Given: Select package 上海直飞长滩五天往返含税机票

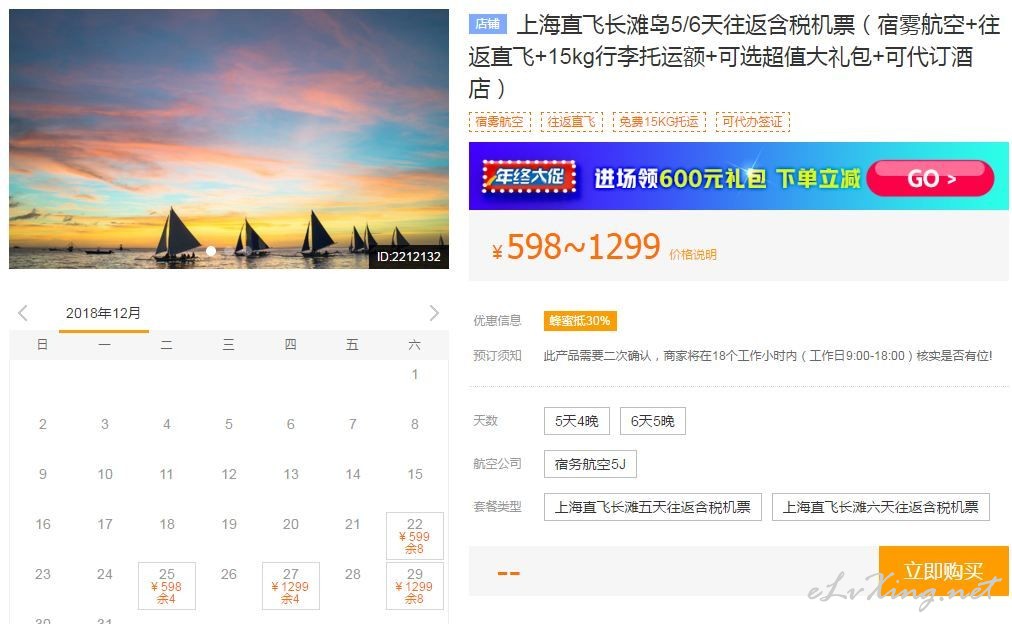Looking at the screenshot, I should click(x=653, y=507).
